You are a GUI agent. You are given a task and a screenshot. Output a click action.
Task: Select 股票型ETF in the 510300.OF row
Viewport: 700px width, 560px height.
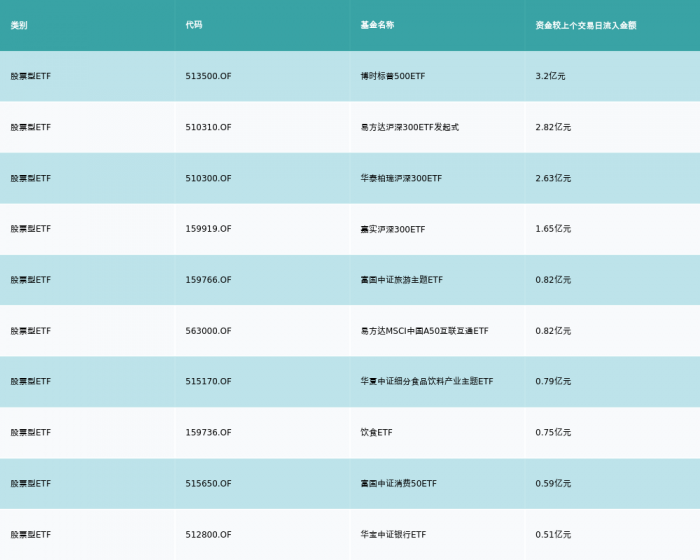click(x=31, y=178)
